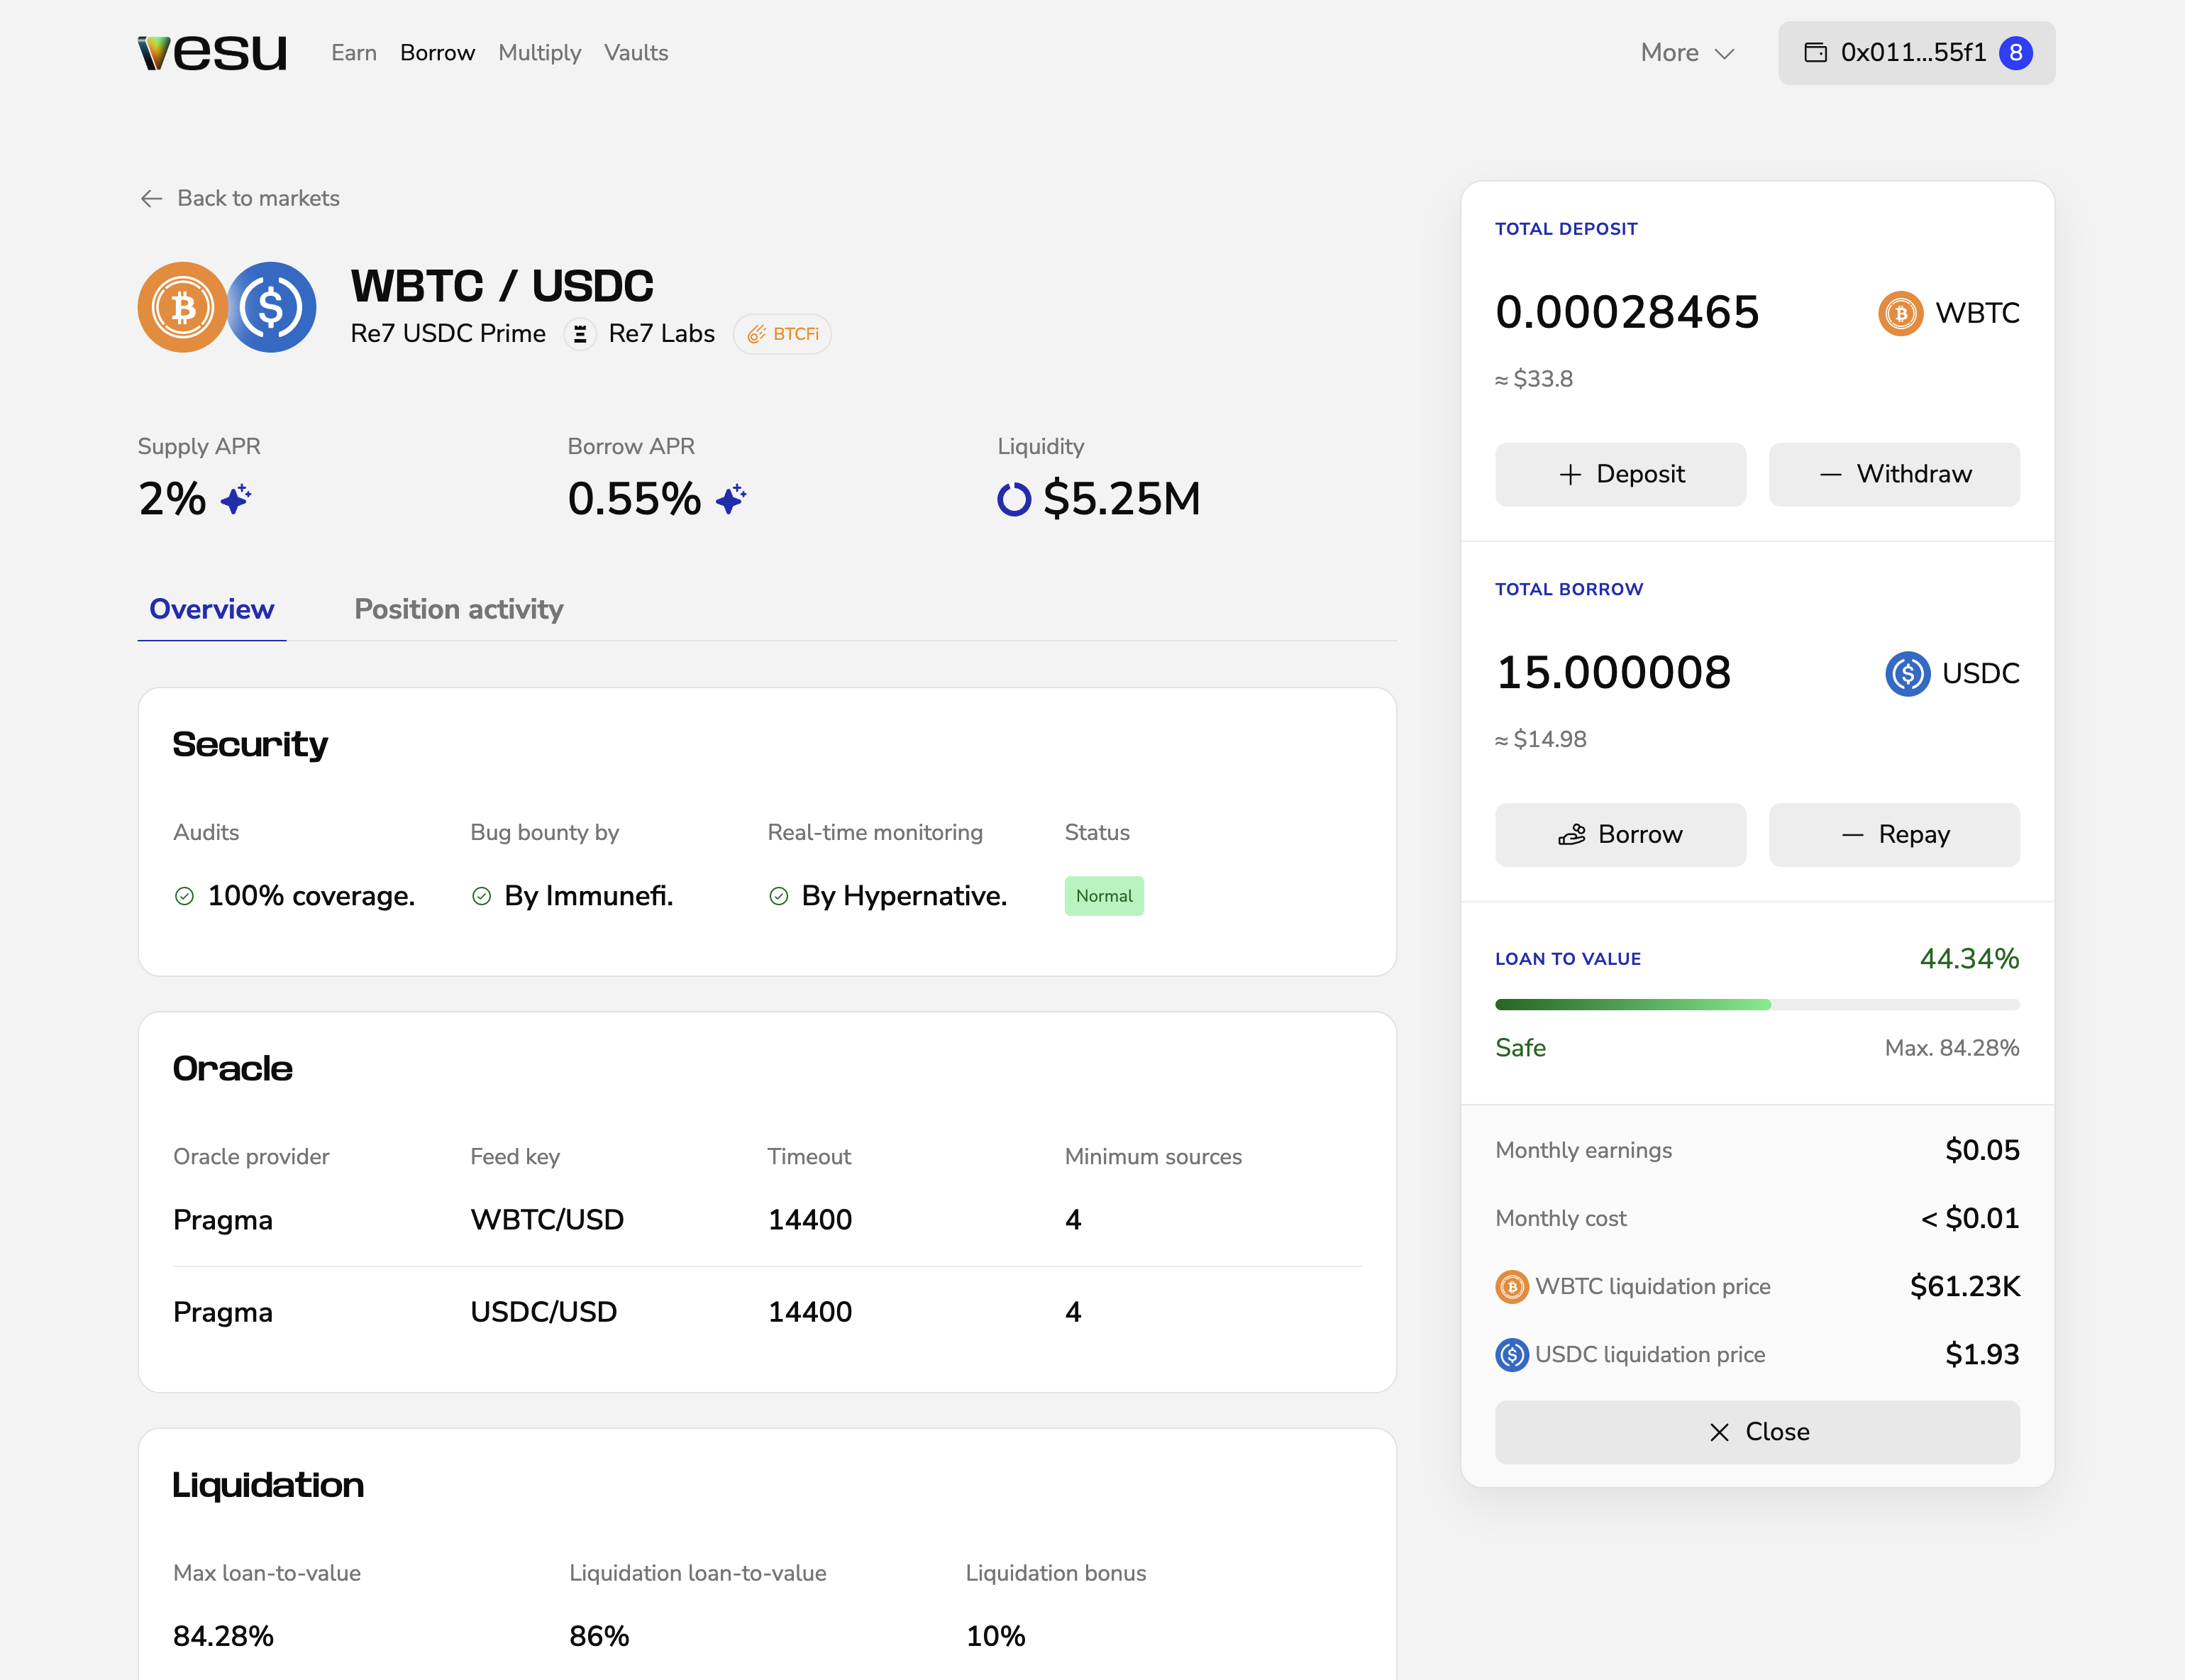Image resolution: width=2185 pixels, height=1680 pixels.
Task: Open the Multiply nav item
Action: [539, 53]
